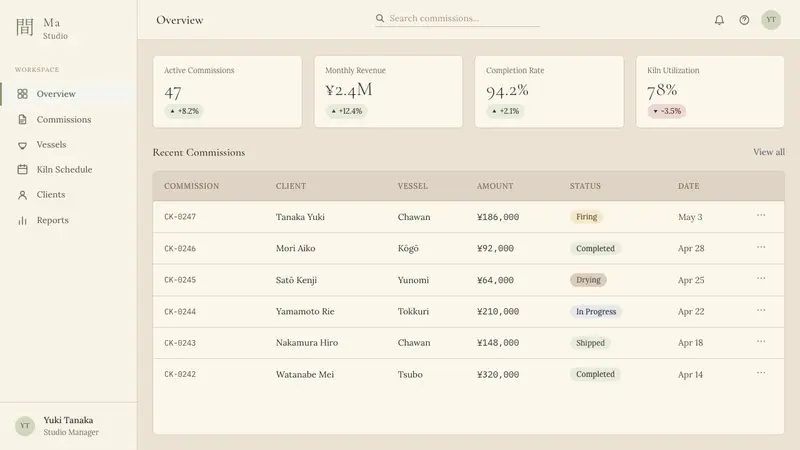Click client name Nakamura Hiro
This screenshot has width=800, height=450.
click(x=307, y=343)
